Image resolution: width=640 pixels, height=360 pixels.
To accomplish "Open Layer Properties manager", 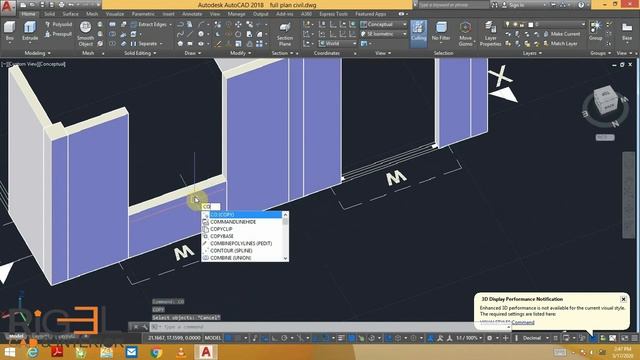I will coord(490,34).
